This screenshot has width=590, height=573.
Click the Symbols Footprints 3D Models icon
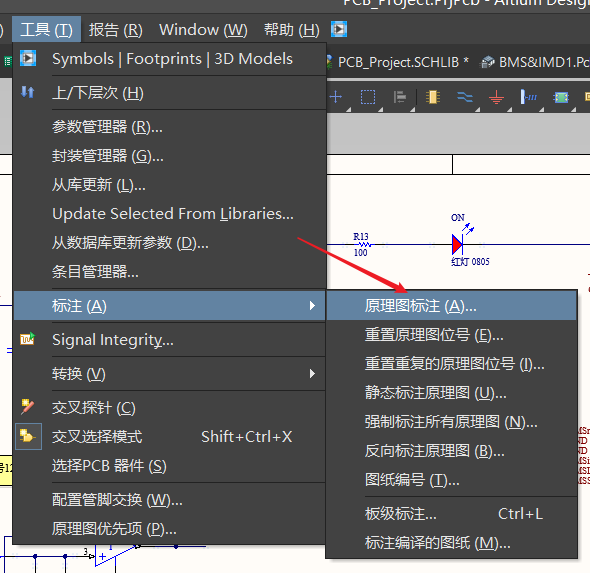pos(28,58)
